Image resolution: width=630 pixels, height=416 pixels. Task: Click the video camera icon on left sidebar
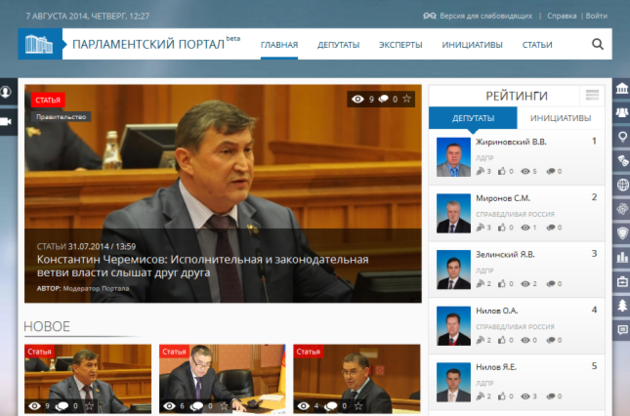pyautogui.click(x=6, y=121)
